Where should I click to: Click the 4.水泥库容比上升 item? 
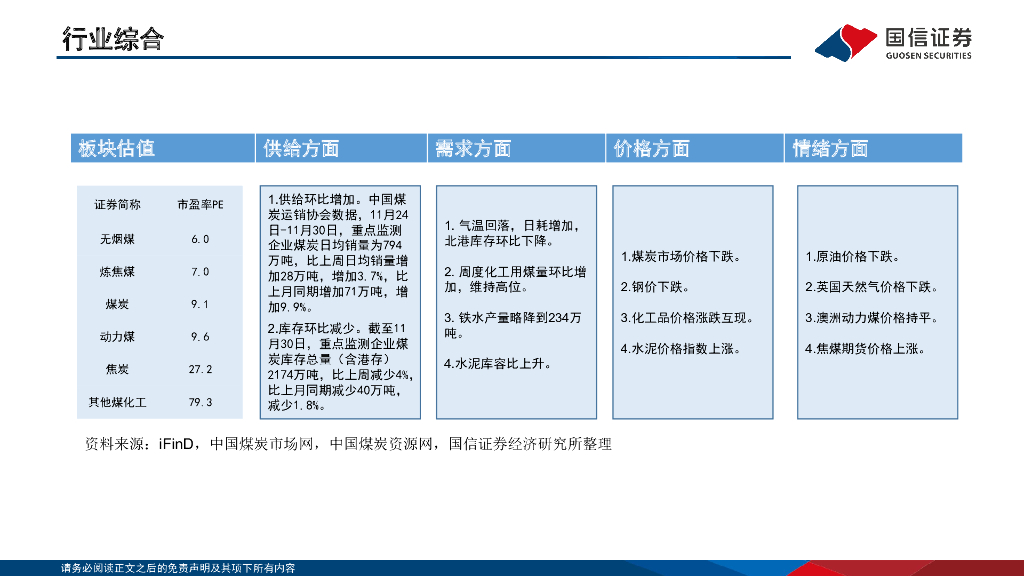[498, 364]
